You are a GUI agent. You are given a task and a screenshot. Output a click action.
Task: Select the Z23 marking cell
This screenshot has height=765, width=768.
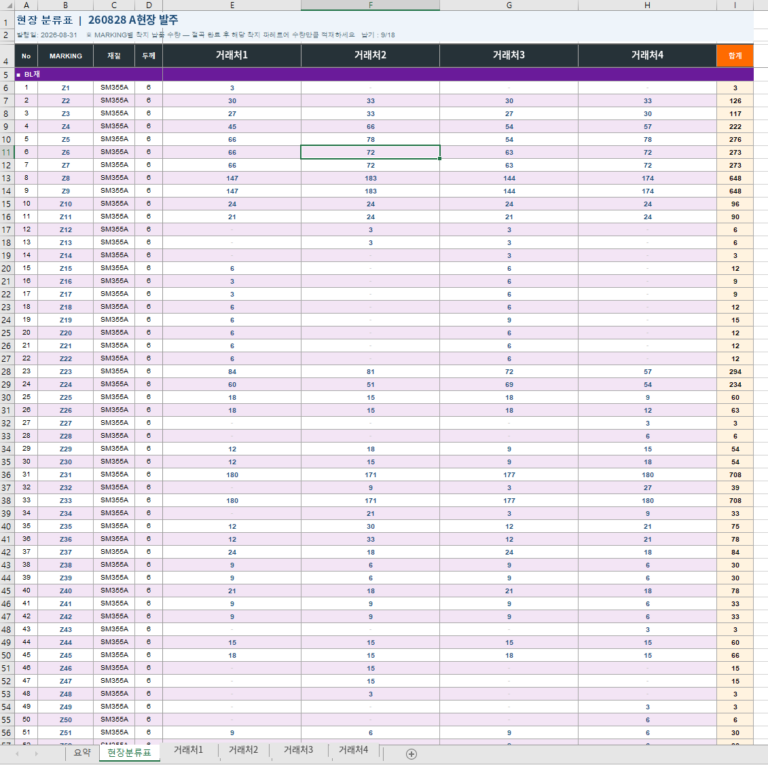pyautogui.click(x=66, y=372)
